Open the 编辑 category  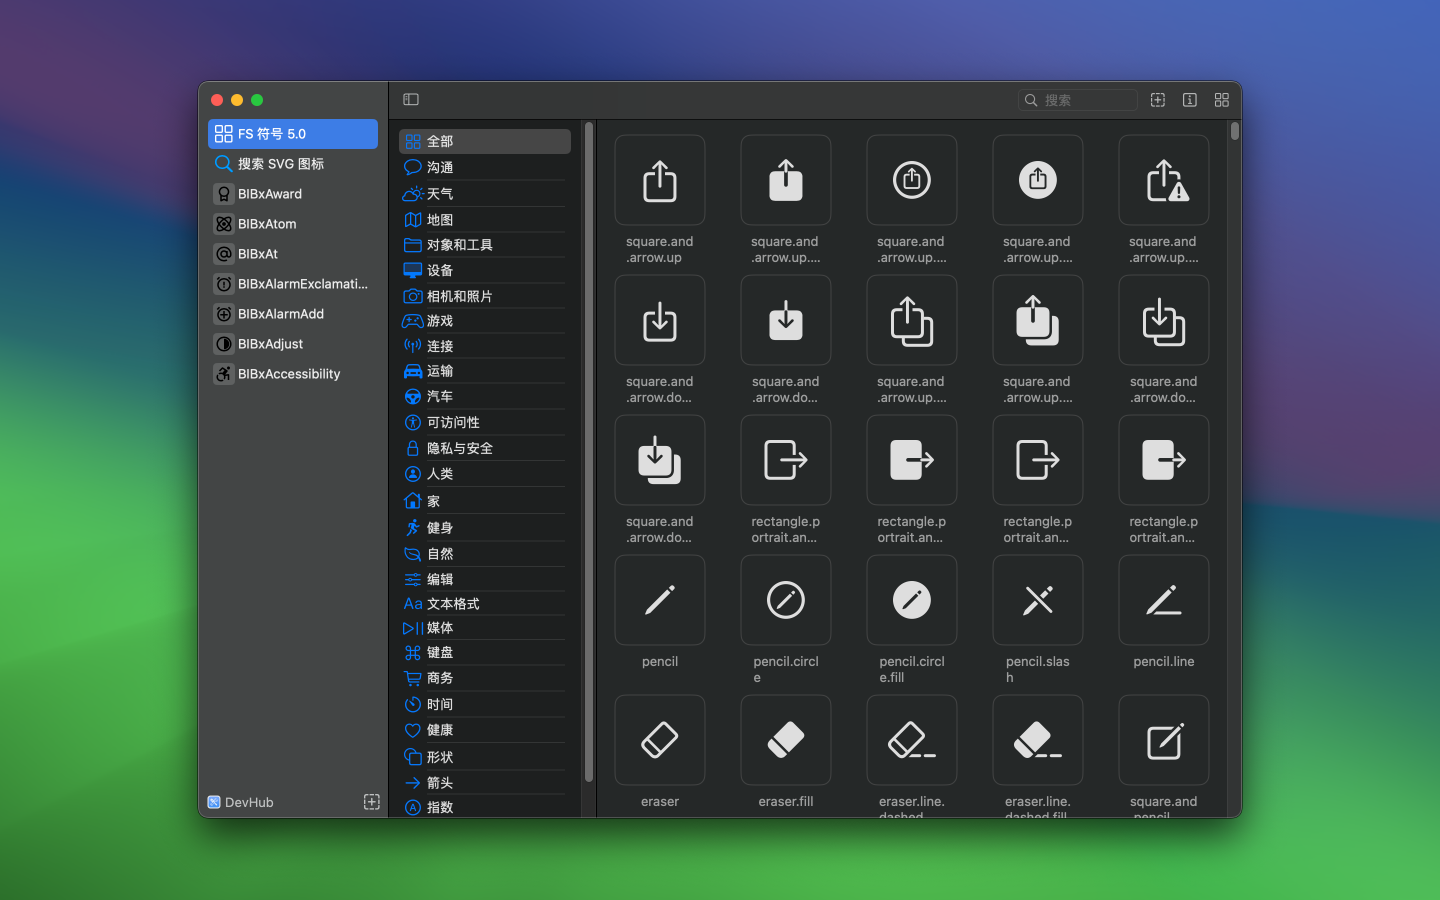tap(485, 579)
